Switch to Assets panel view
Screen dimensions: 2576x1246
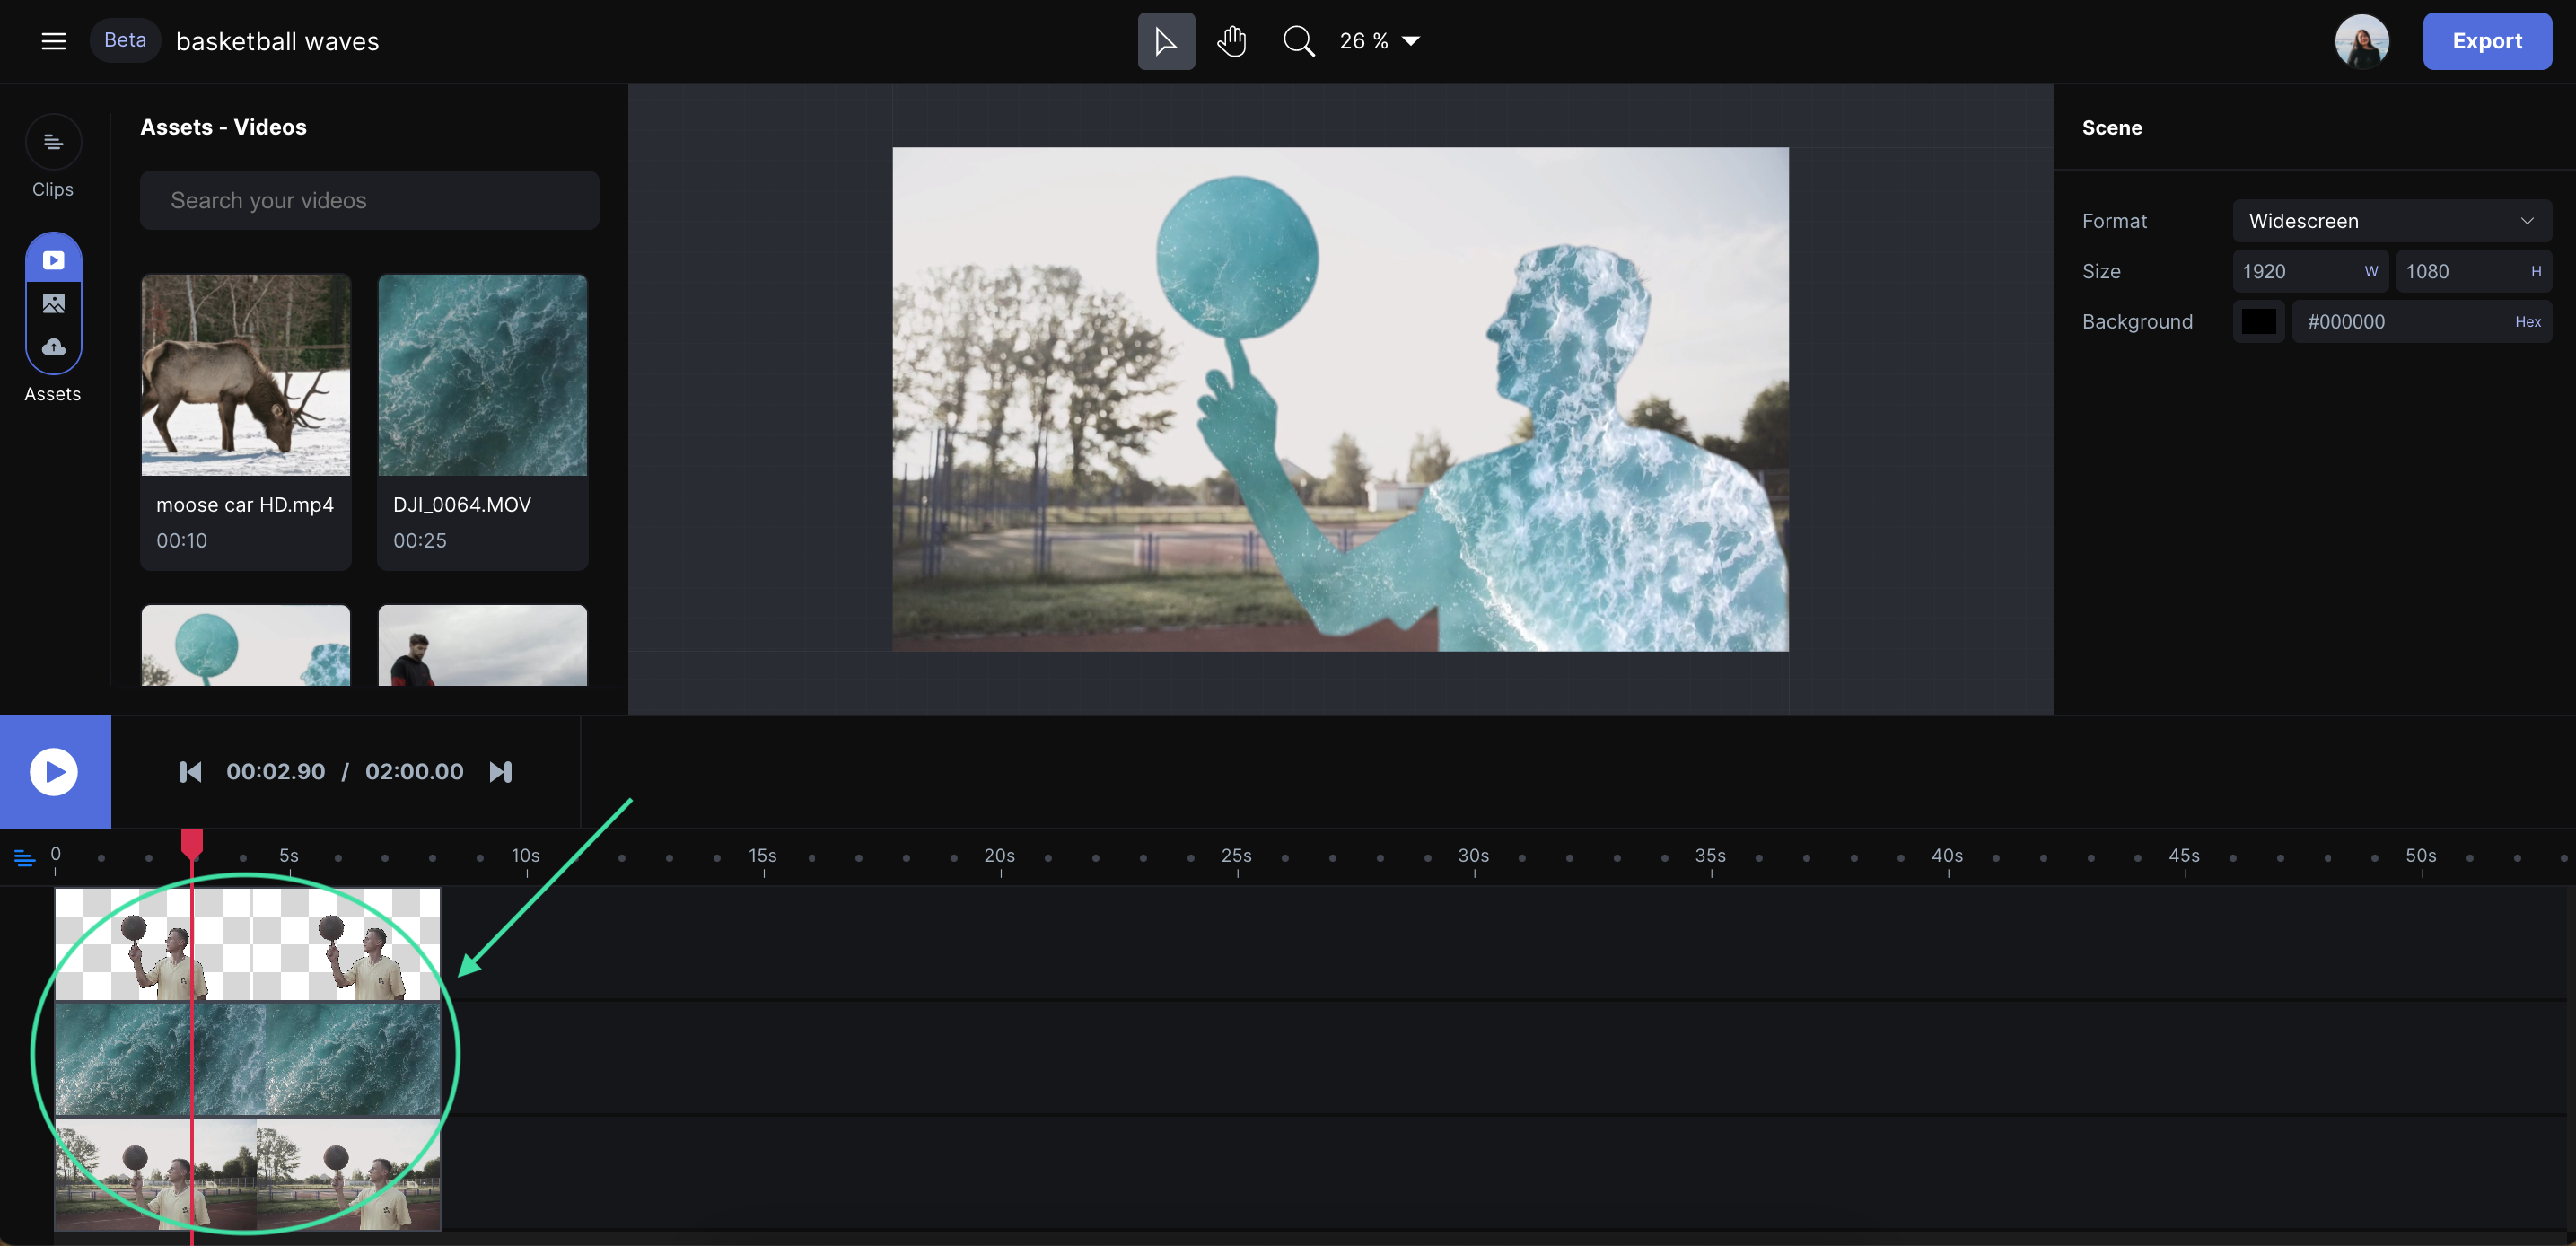51,324
